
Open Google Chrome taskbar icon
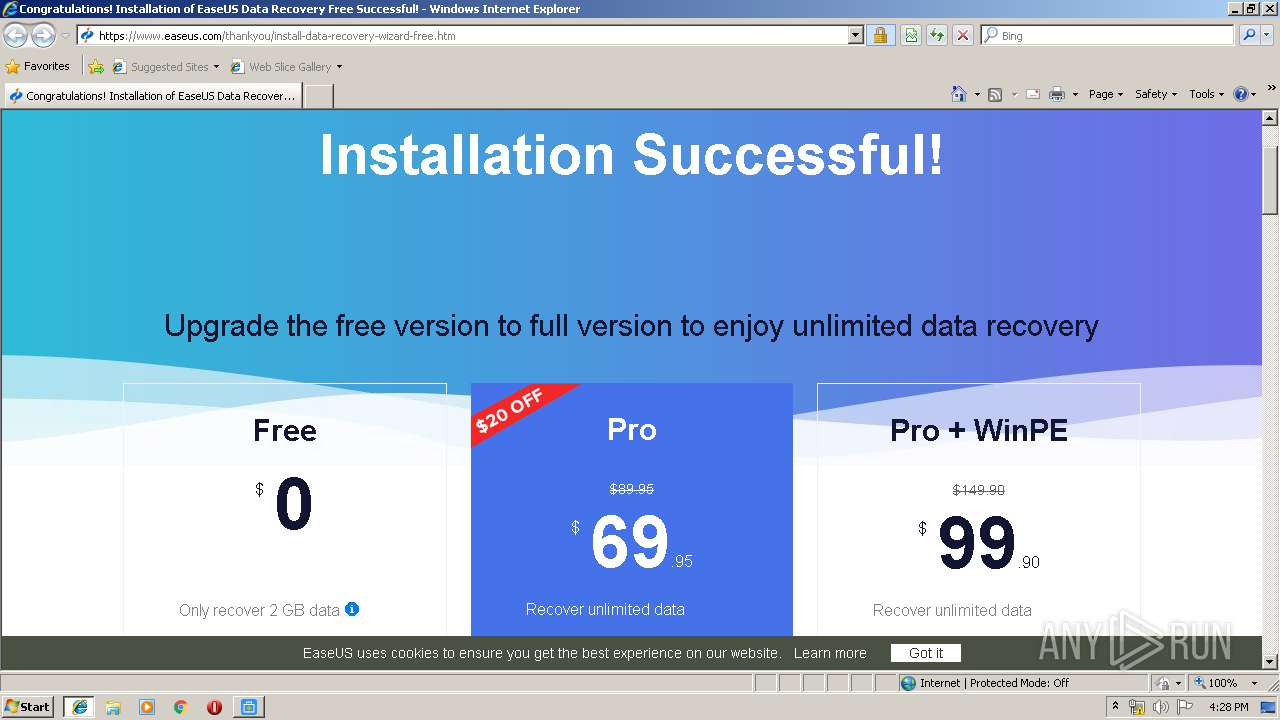coord(181,707)
